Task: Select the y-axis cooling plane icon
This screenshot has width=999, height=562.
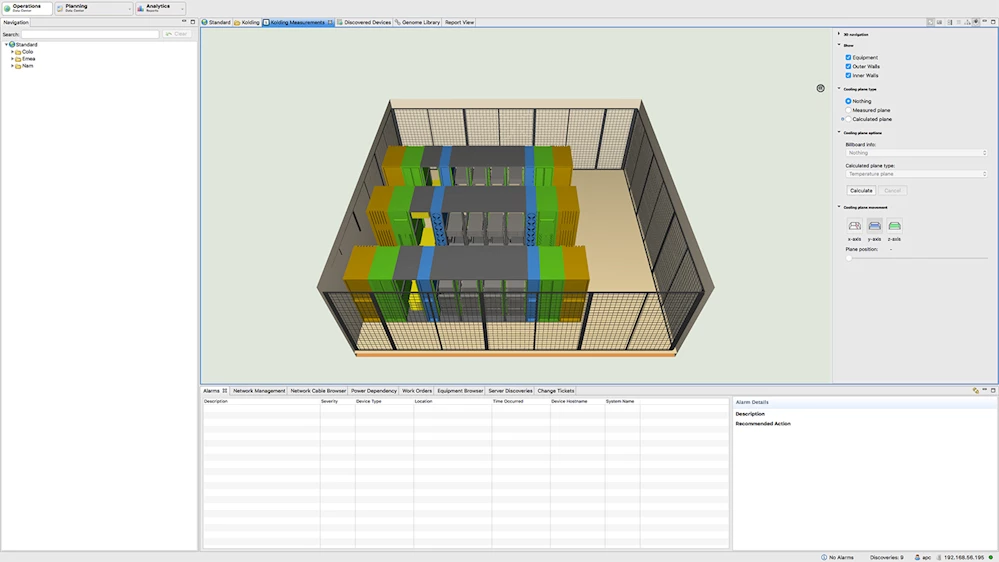Action: tap(874, 226)
